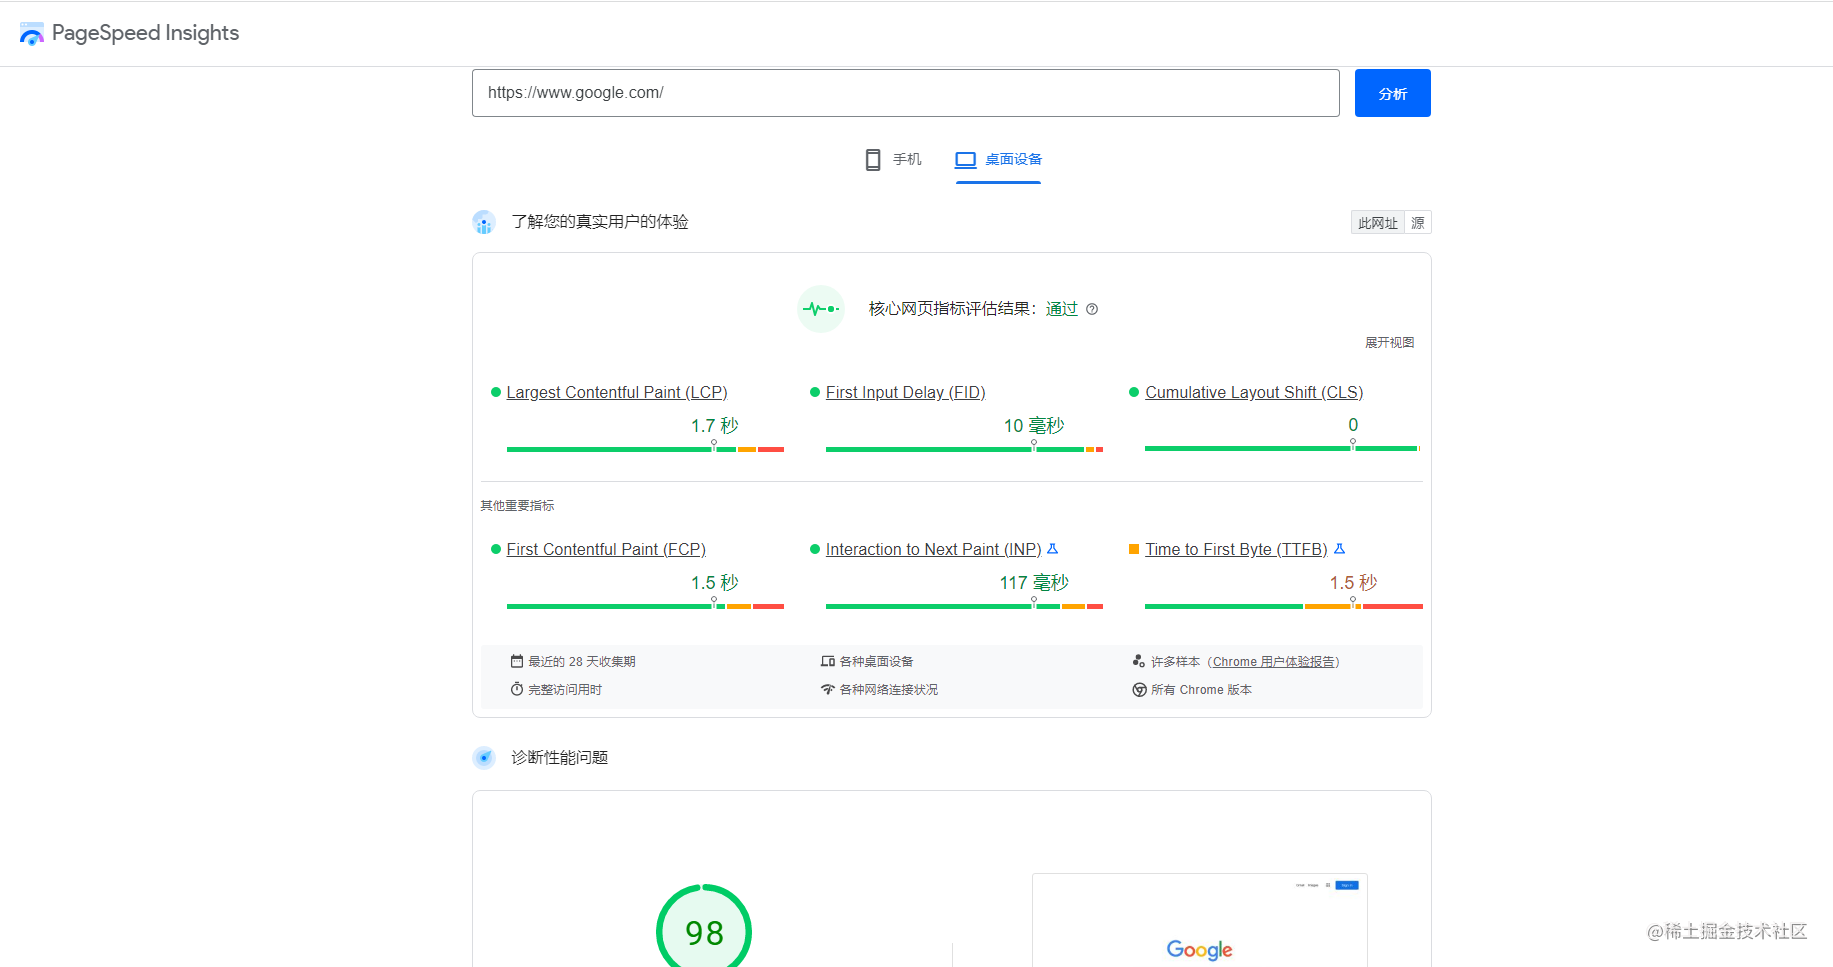
Task: Click the samples icon beside 许多样本
Action: pos(1138,661)
